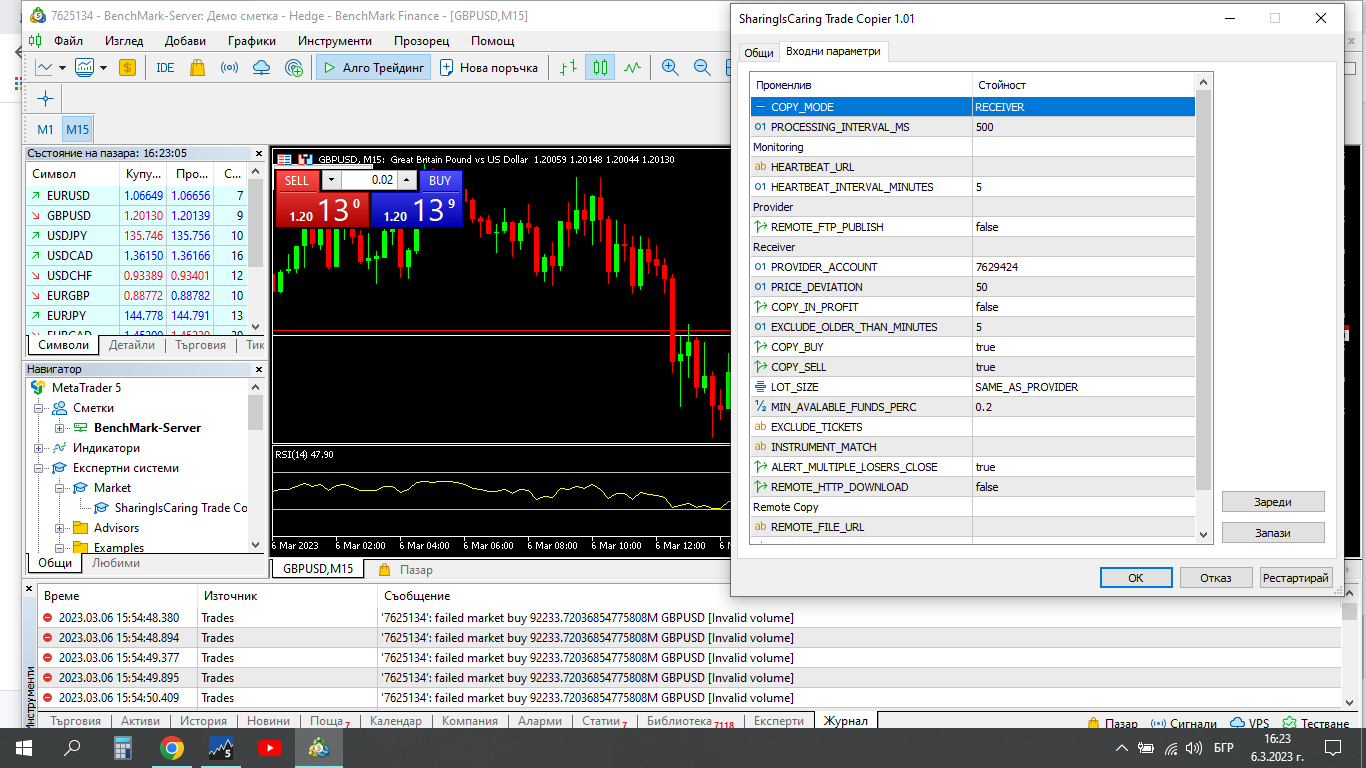Toggle the Алго Трейдинг button
The image size is (1366, 768).
pos(374,68)
